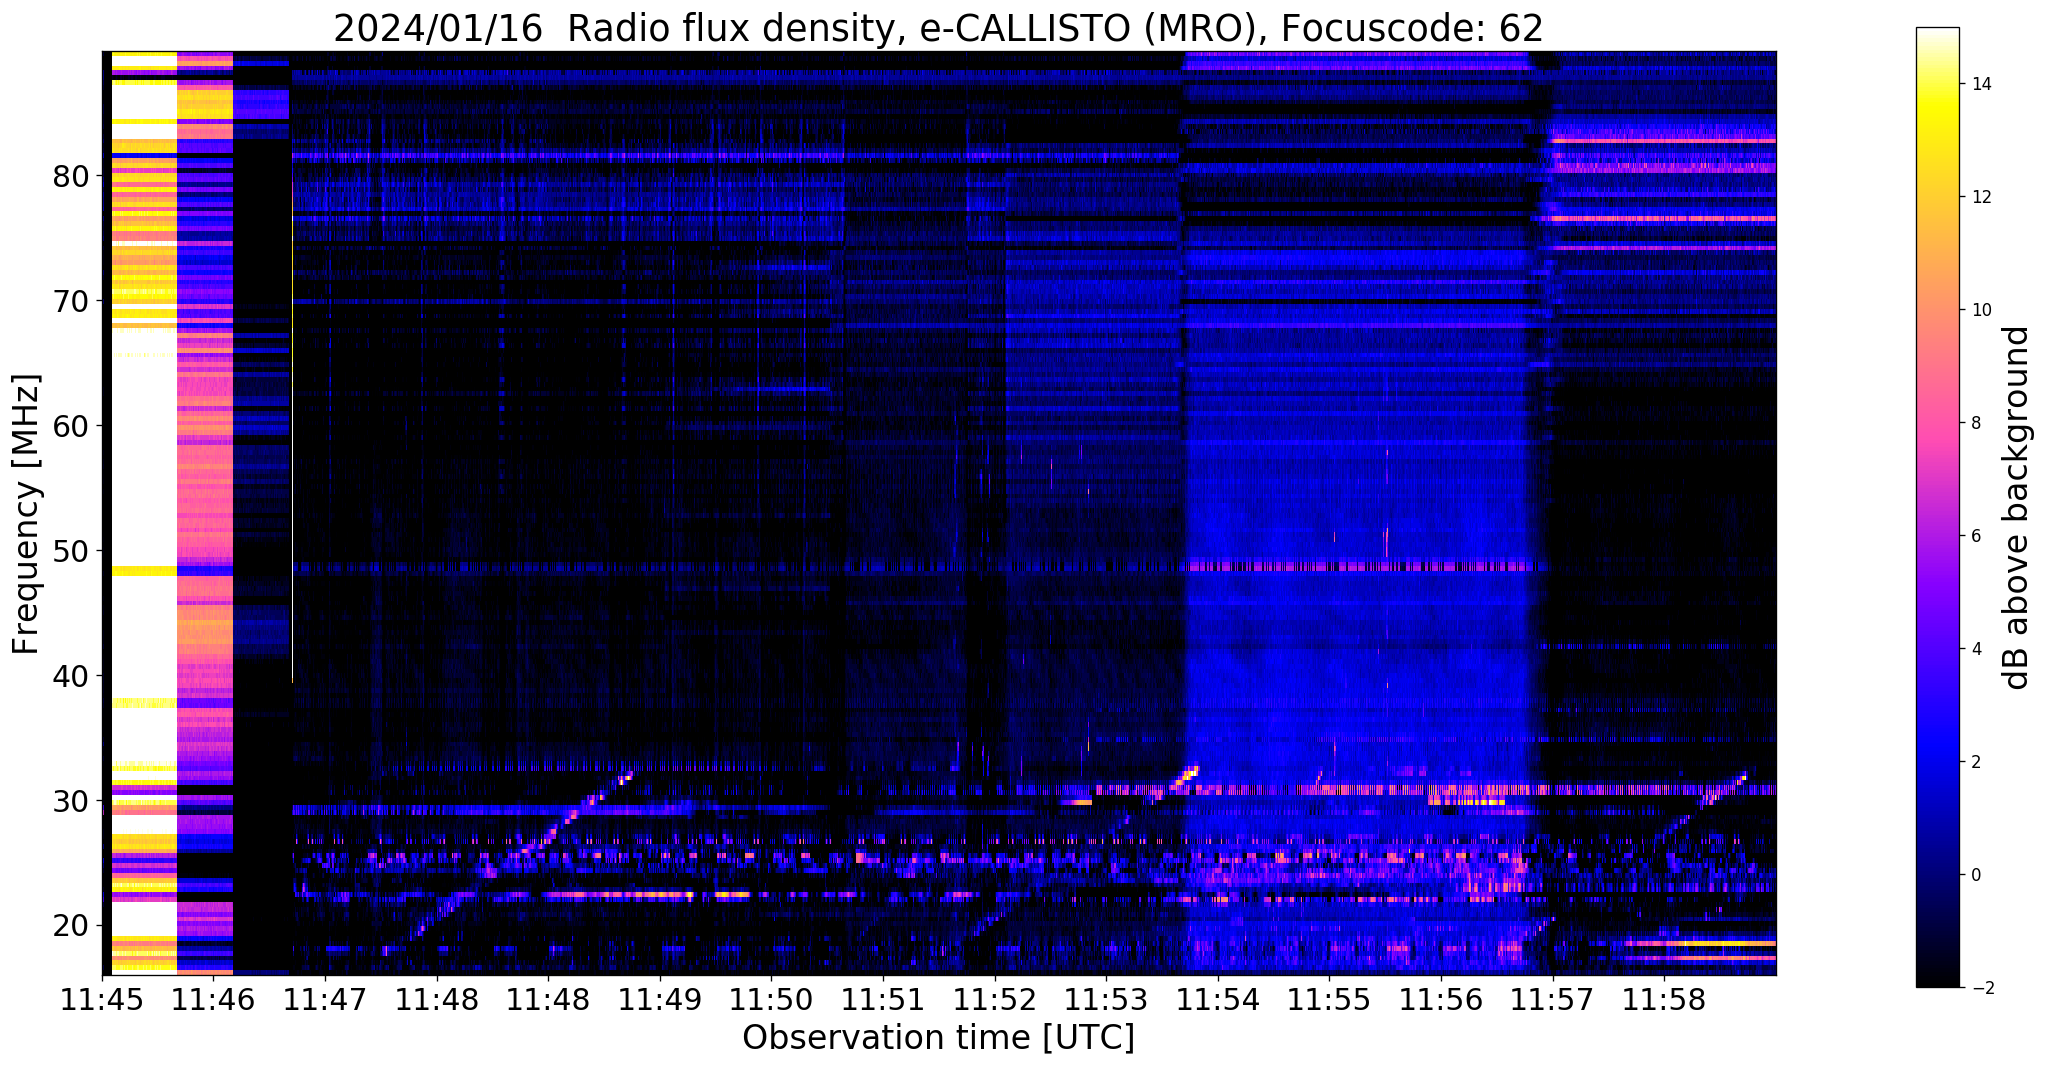Click the 11:50 time tick label
The image size is (2047, 1067).
(771, 1000)
